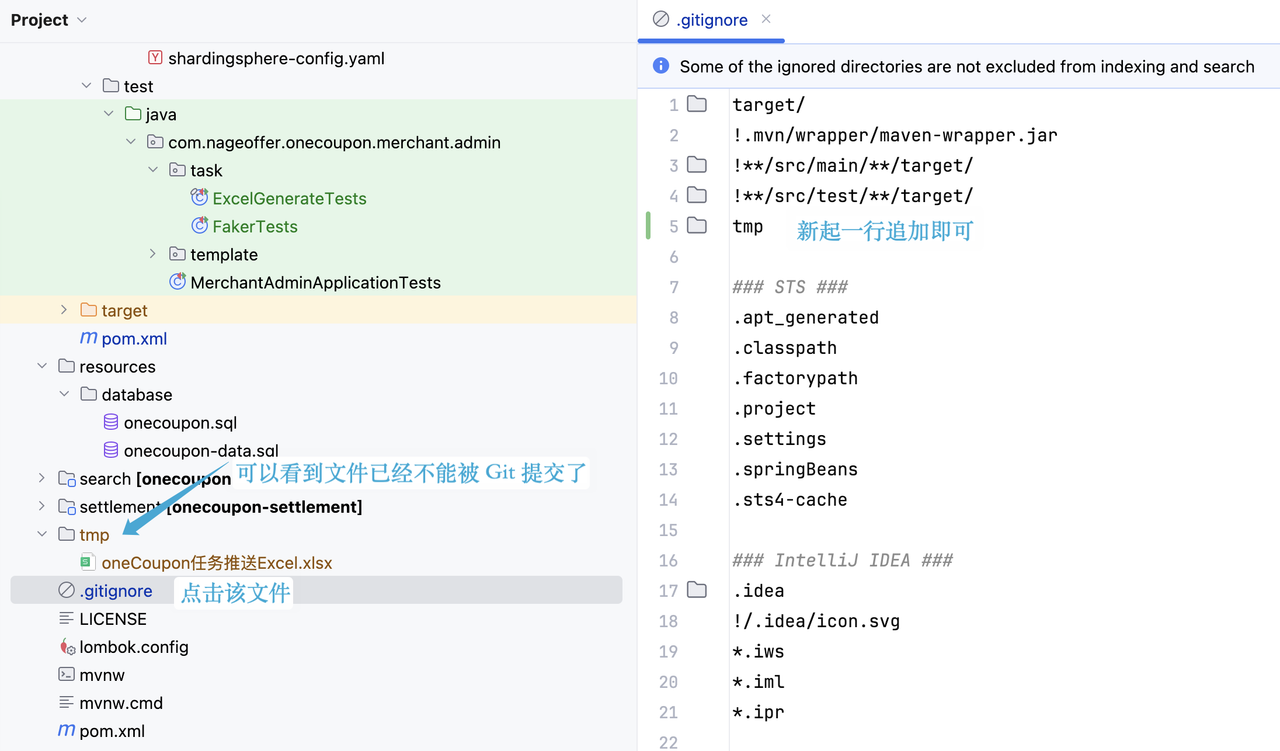Viewport: 1280px width, 751px height.
Task: Collapse the database folder
Action: [x=64, y=394]
